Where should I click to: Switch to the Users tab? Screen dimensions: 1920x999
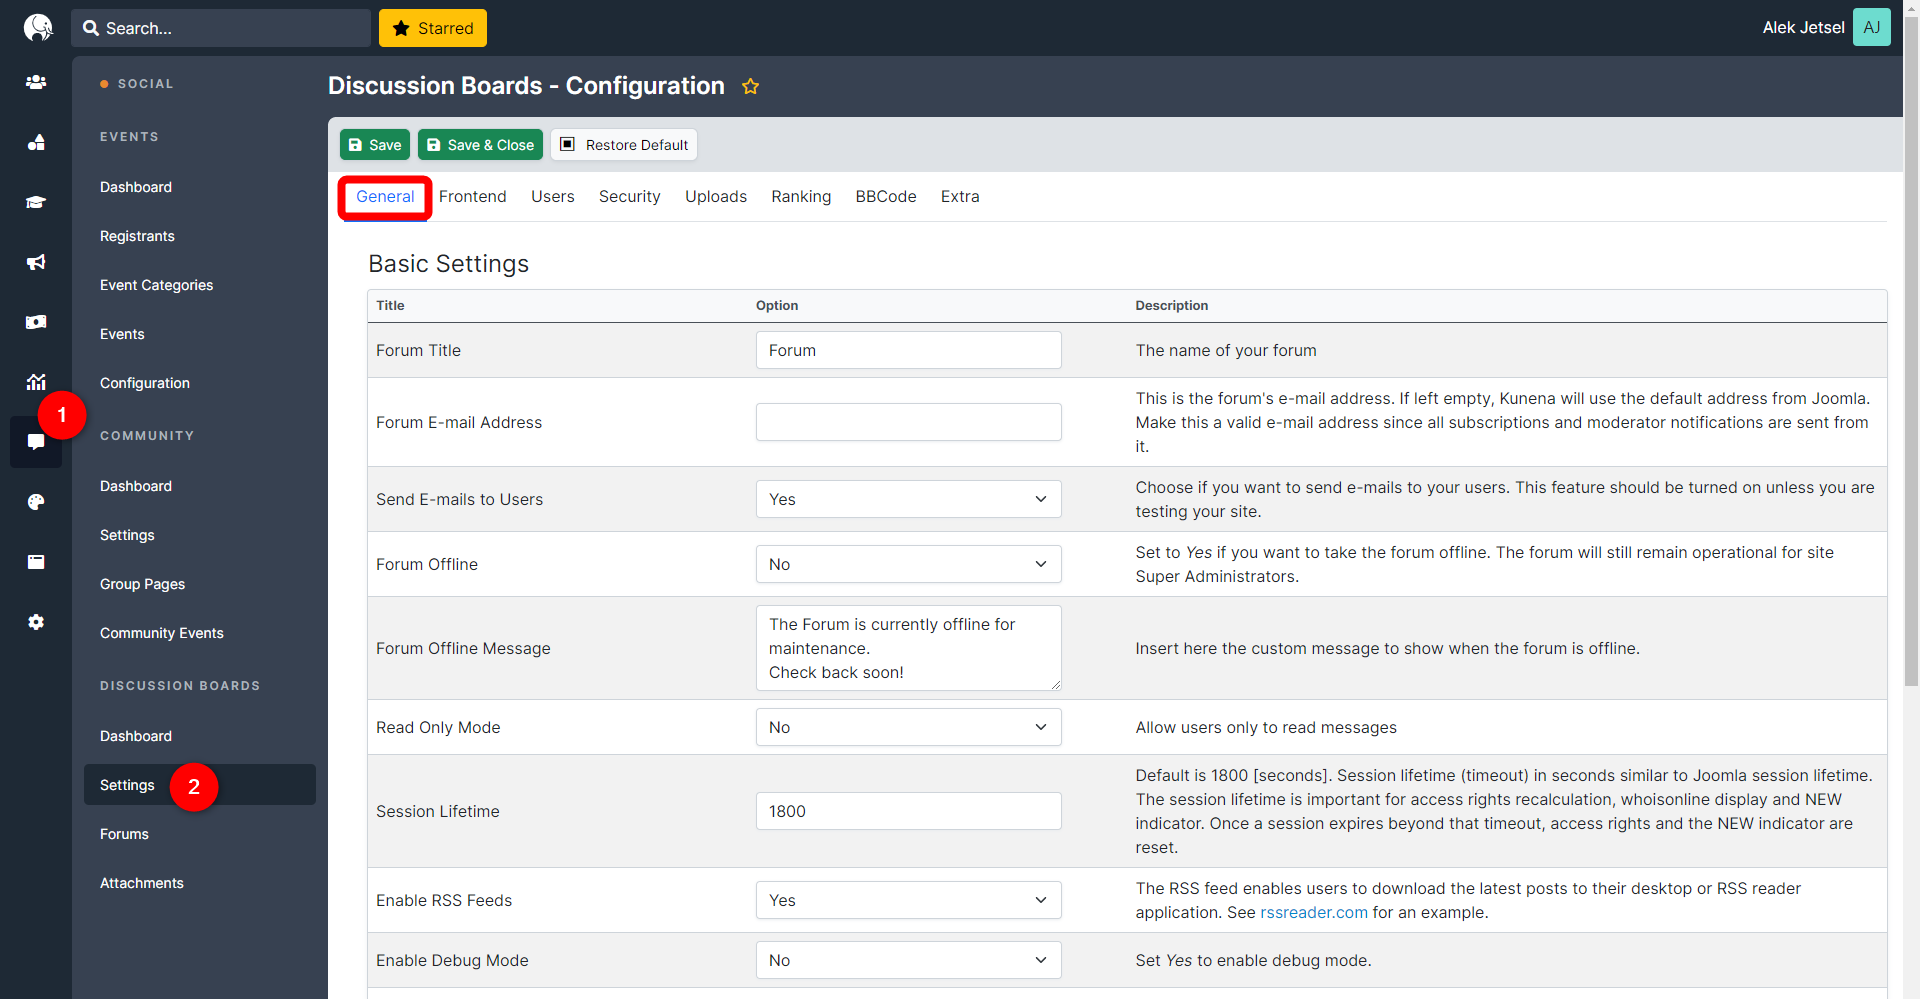552,196
